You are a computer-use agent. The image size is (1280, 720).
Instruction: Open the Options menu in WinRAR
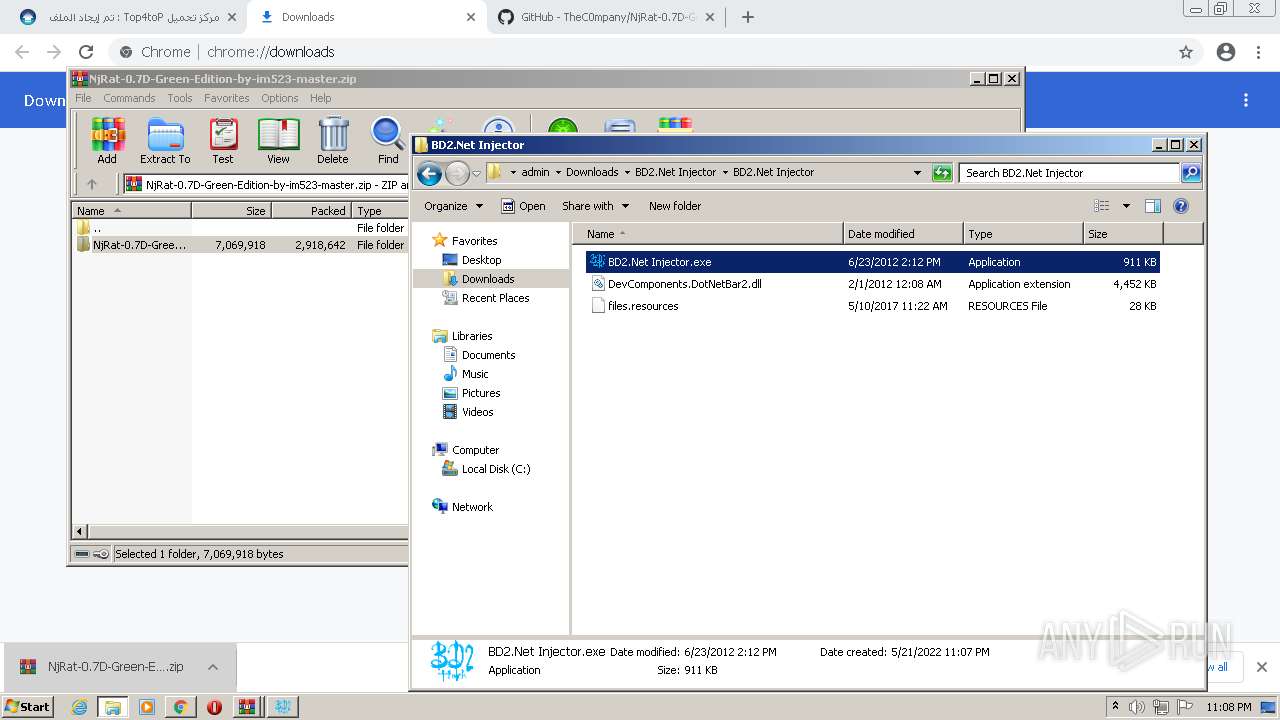click(x=280, y=98)
